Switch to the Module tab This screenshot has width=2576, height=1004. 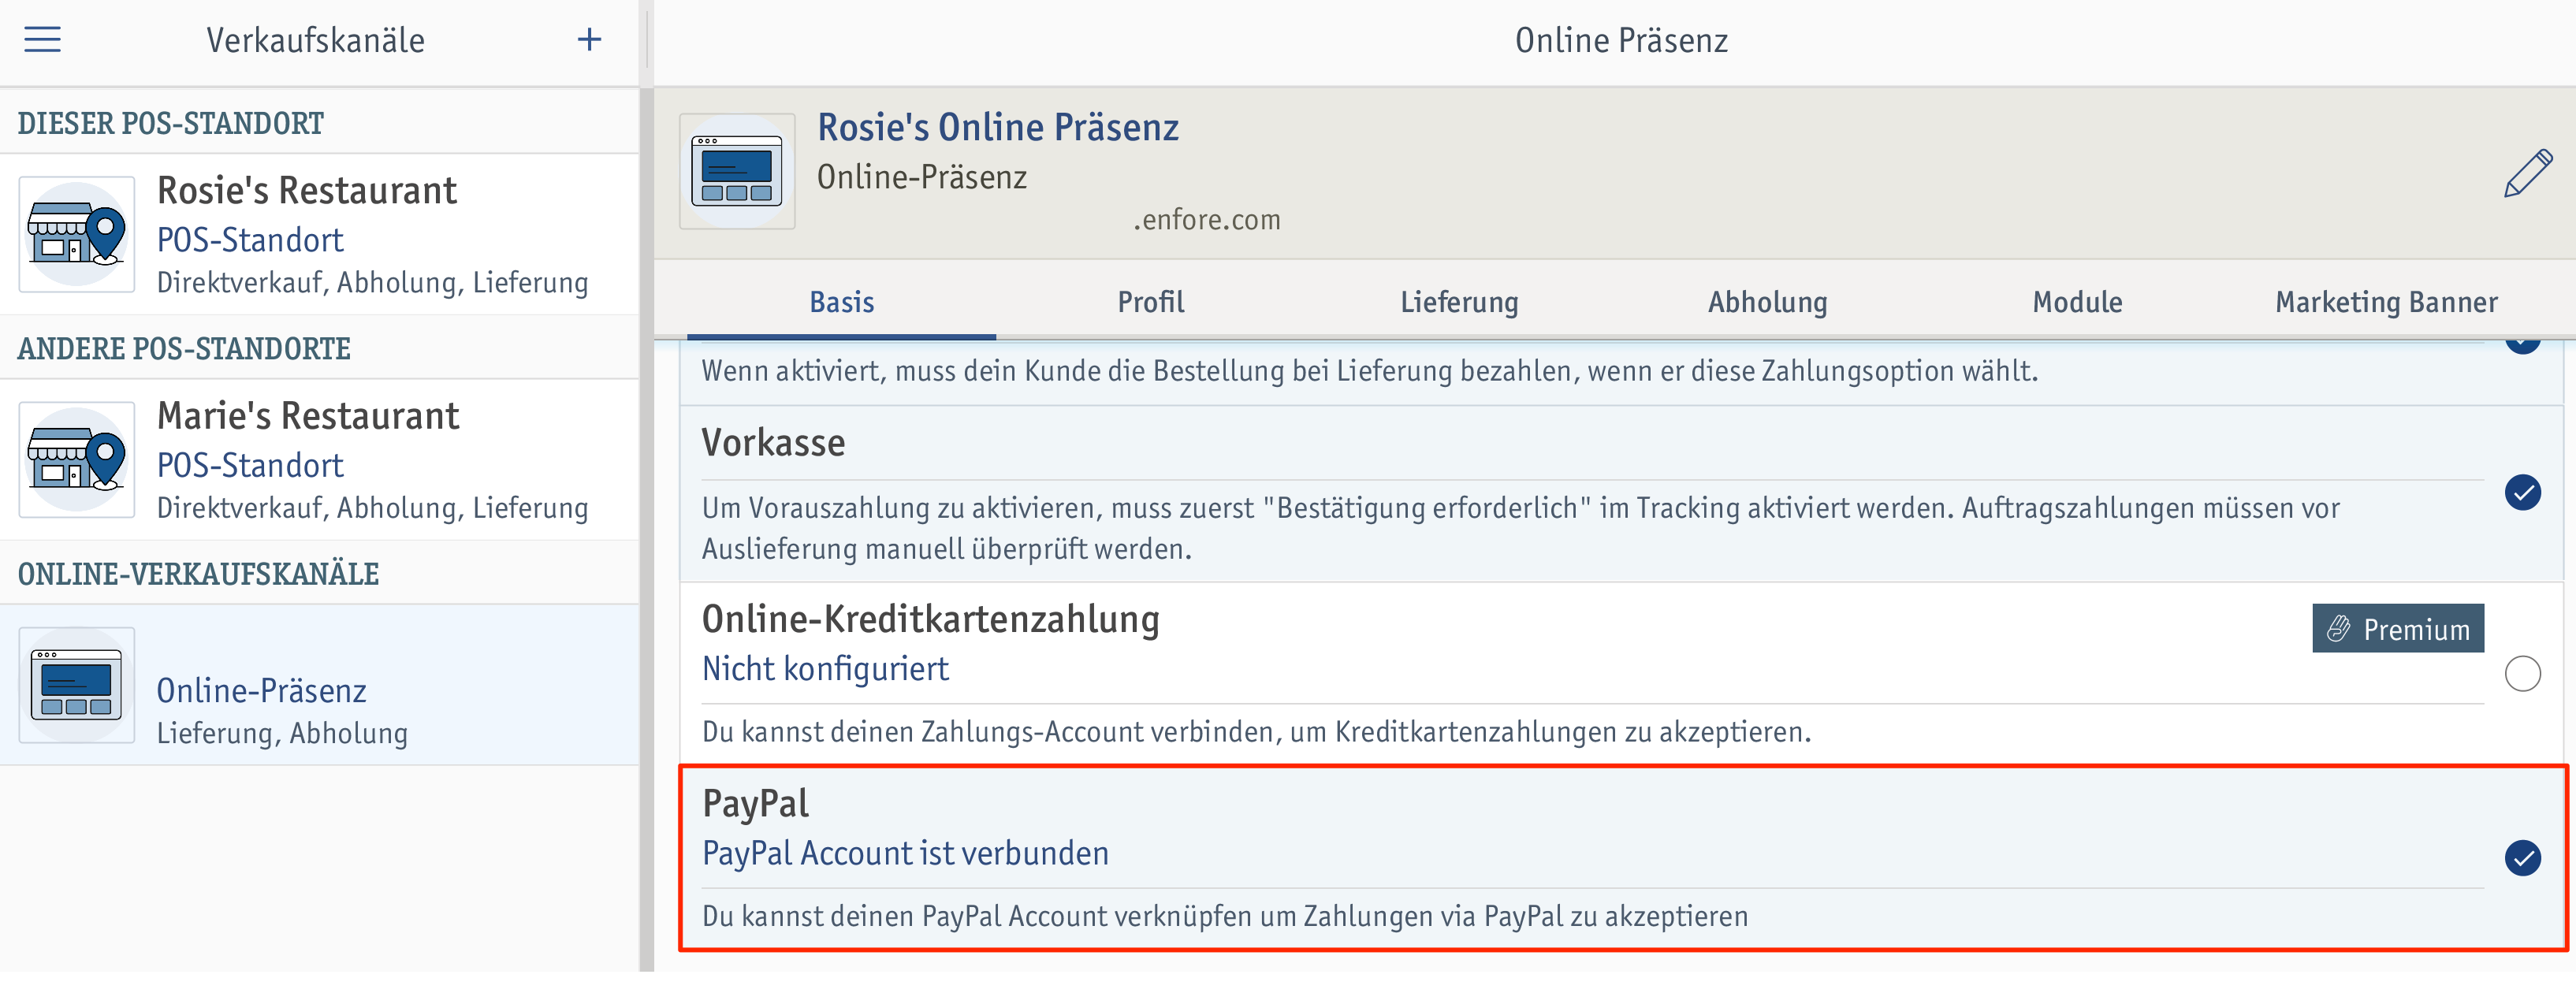2077,302
